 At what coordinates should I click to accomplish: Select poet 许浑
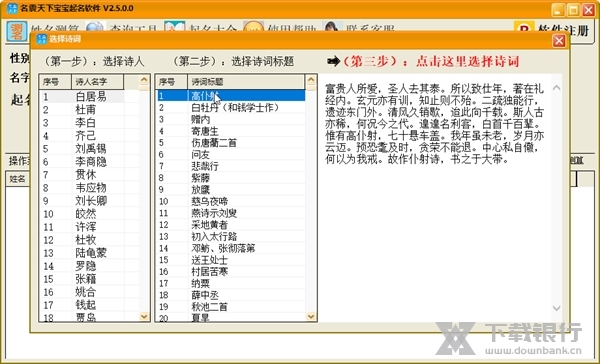pos(85,227)
